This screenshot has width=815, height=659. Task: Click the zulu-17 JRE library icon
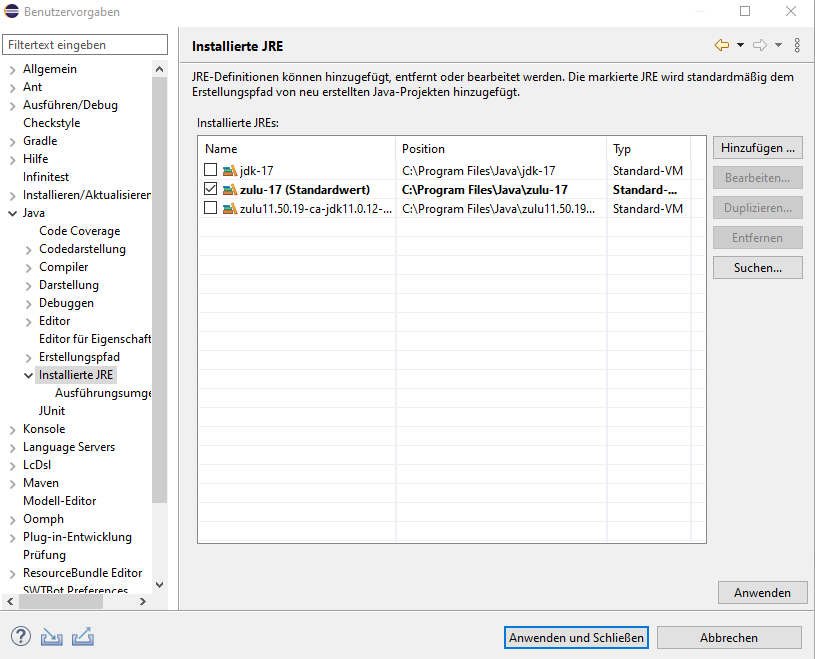[230, 190]
